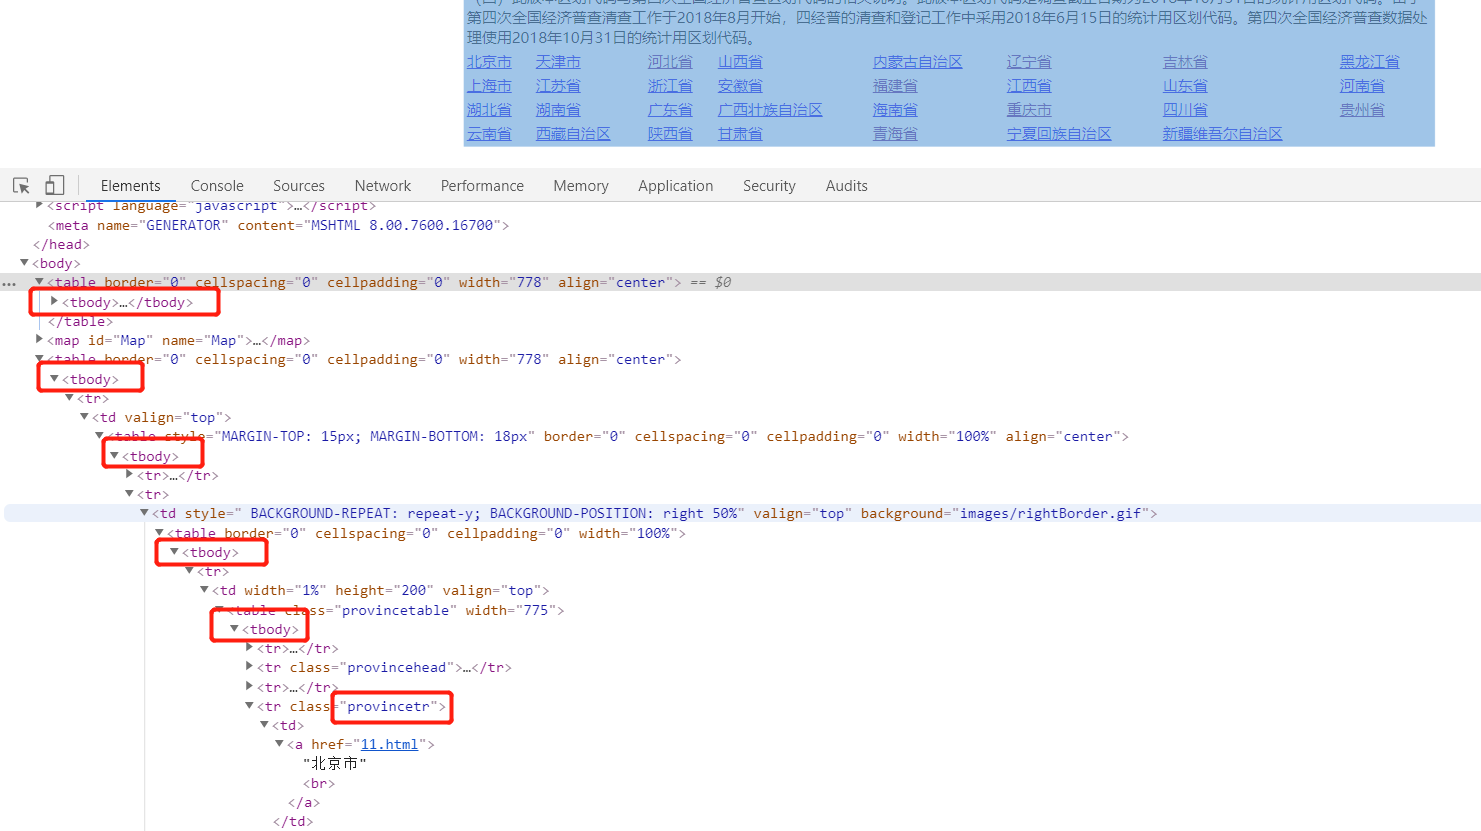1481x831 pixels.
Task: Select the Application tab
Action: [676, 186]
